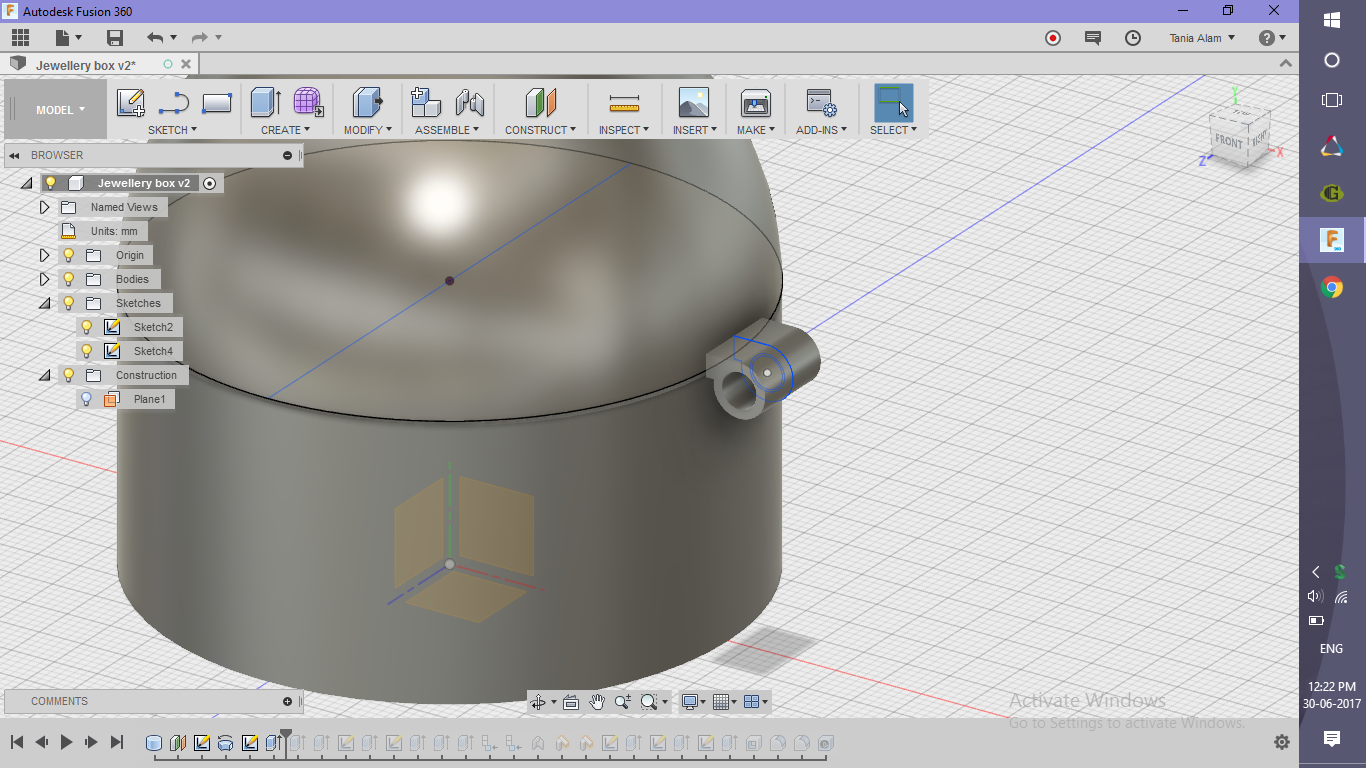This screenshot has height=768, width=1366.
Task: Collapse the Sketches folder
Action: (44, 303)
